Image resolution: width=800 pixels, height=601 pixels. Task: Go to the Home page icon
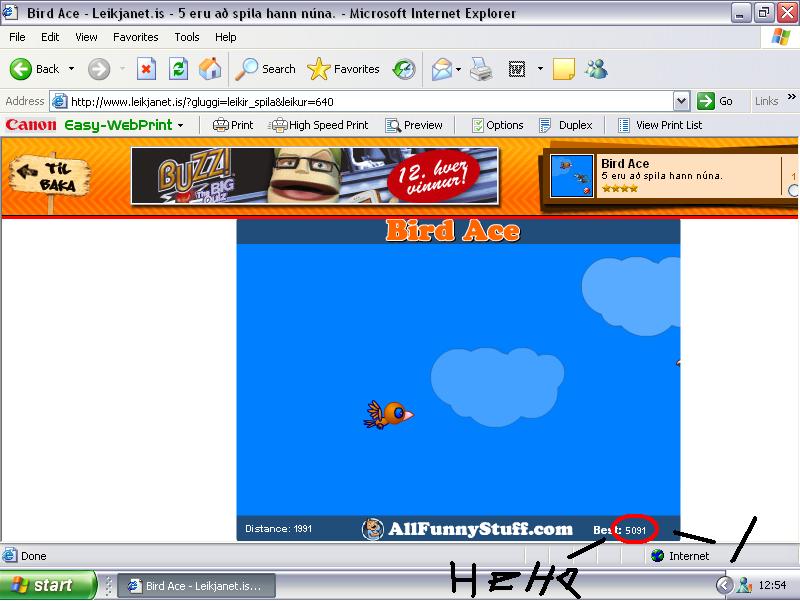pyautogui.click(x=210, y=69)
